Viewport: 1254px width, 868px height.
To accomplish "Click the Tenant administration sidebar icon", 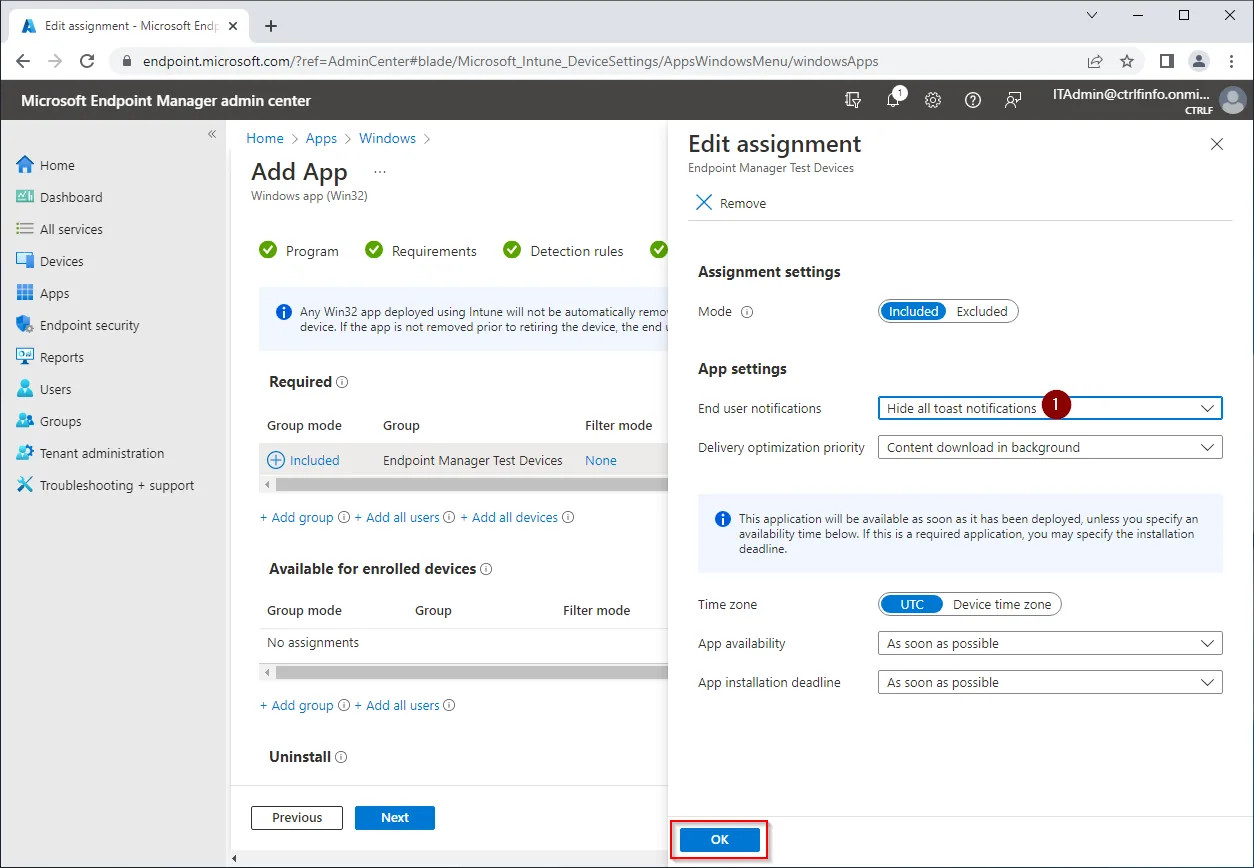I will [x=25, y=453].
